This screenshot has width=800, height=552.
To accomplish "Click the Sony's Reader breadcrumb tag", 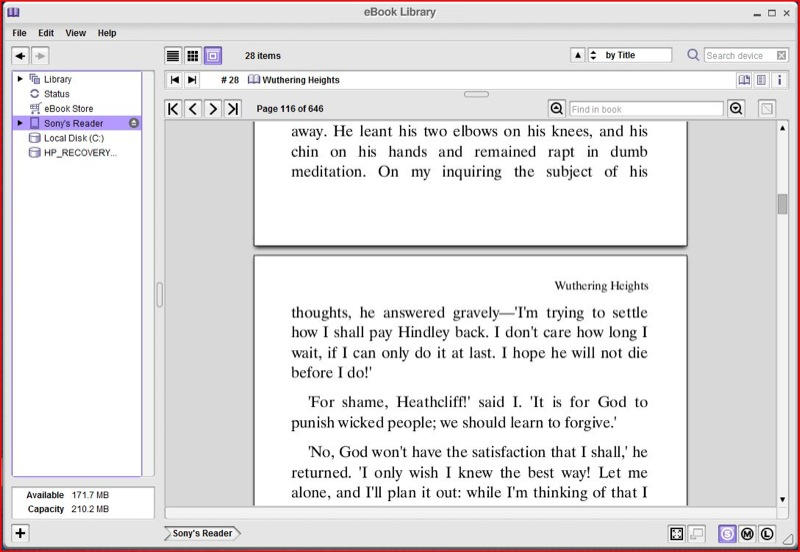I will [202, 533].
